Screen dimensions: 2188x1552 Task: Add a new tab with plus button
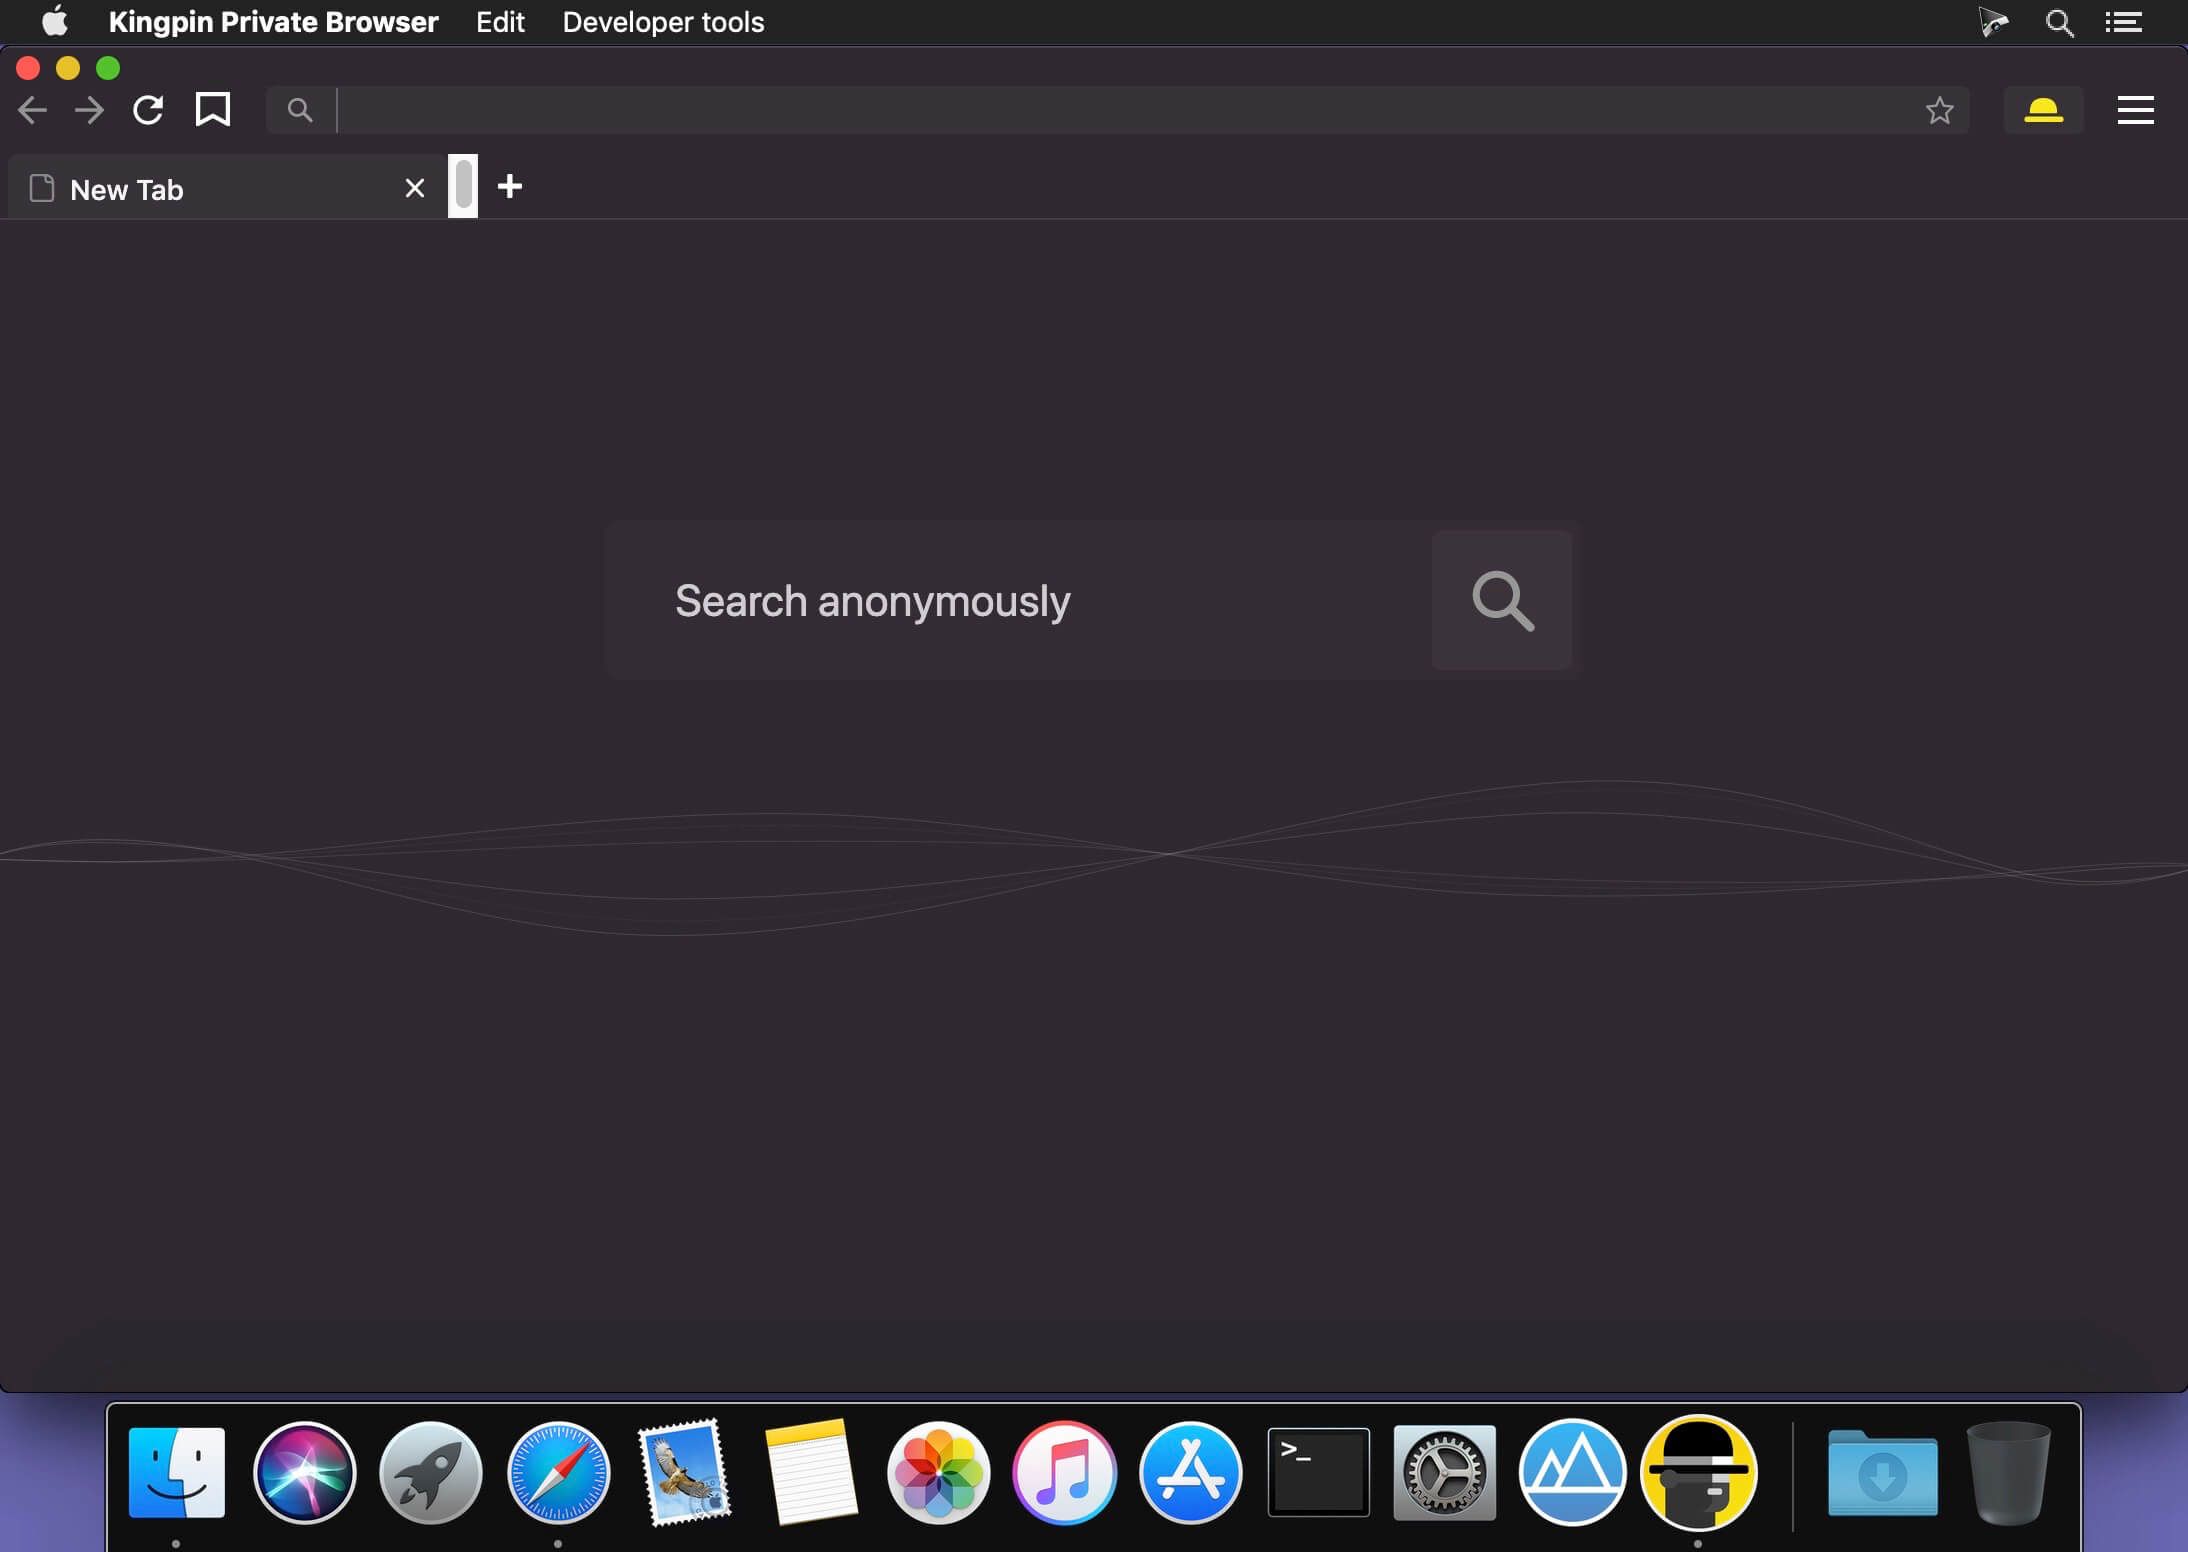pos(510,186)
